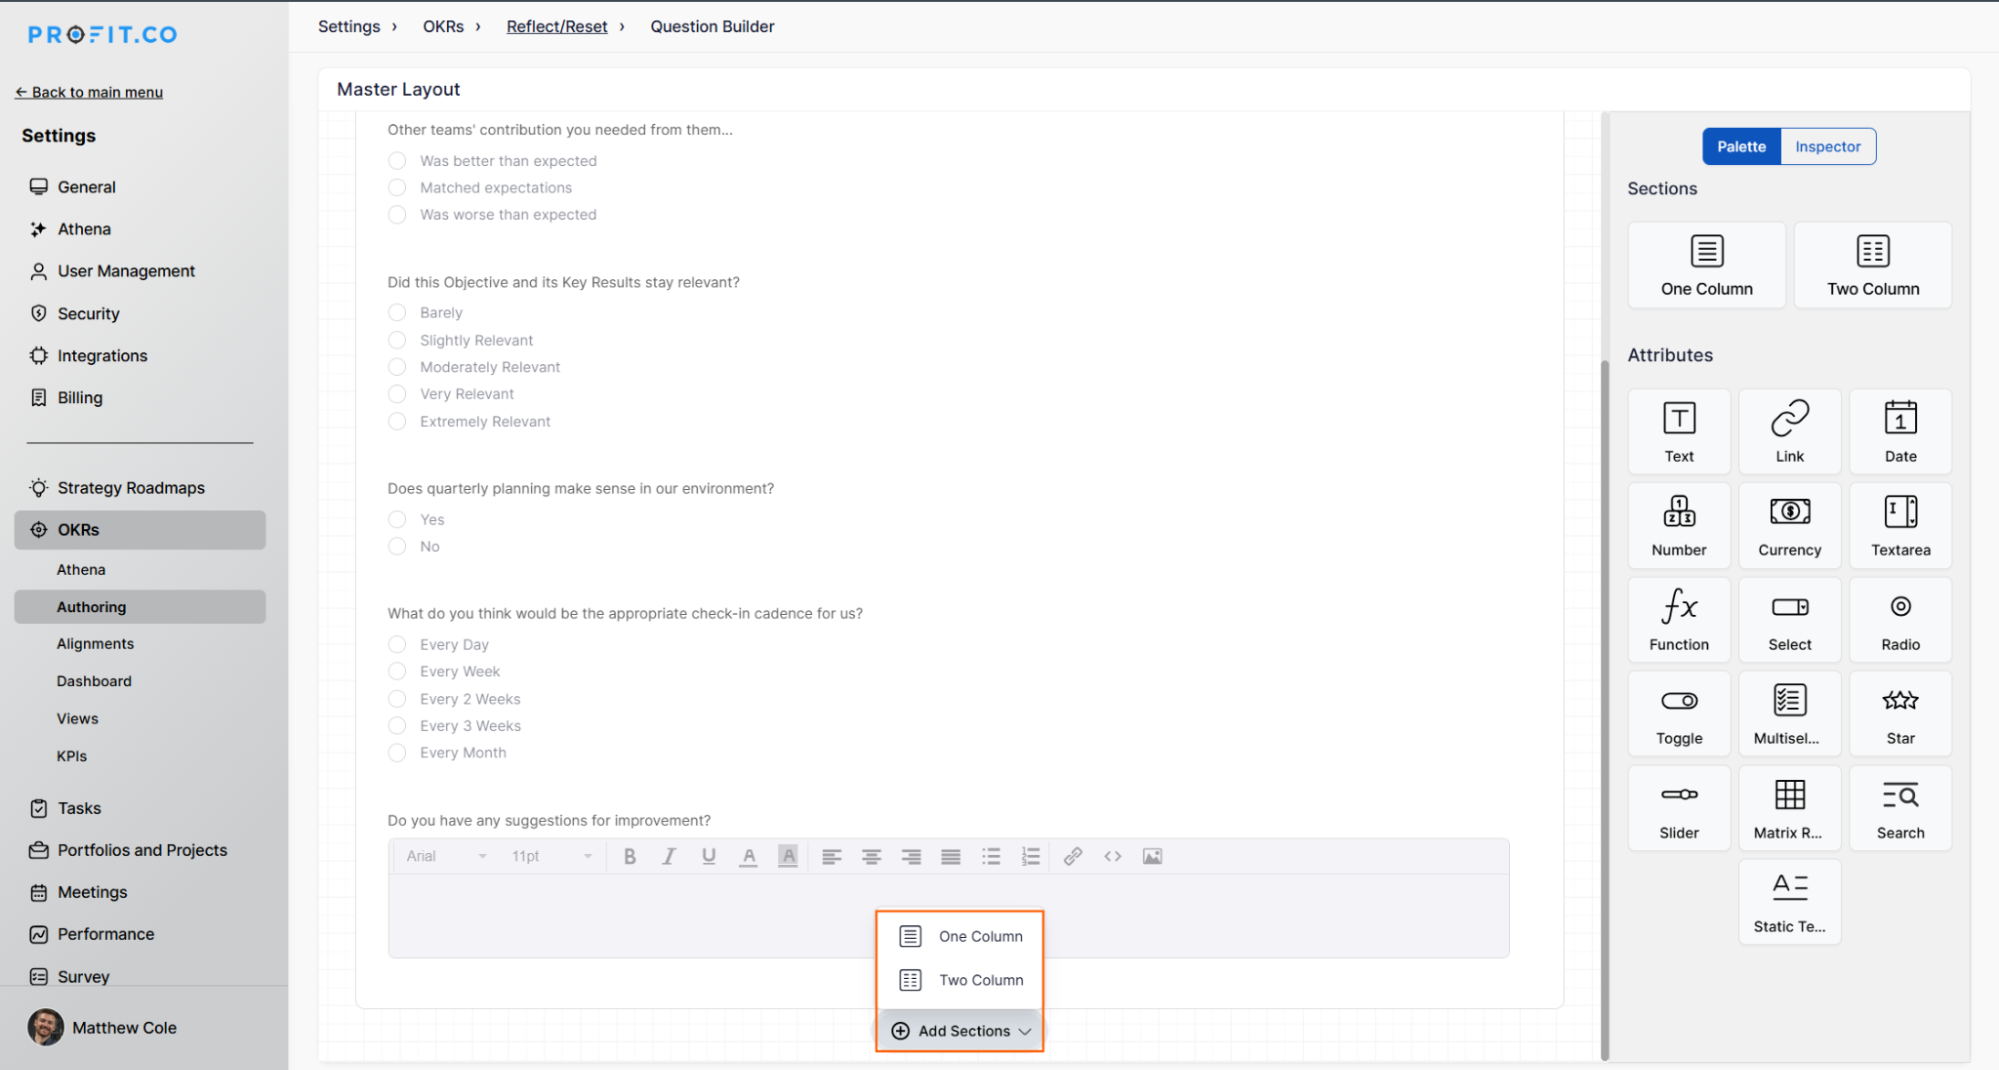The height and width of the screenshot is (1070, 1999).
Task: Select the Currency attribute
Action: (1789, 524)
